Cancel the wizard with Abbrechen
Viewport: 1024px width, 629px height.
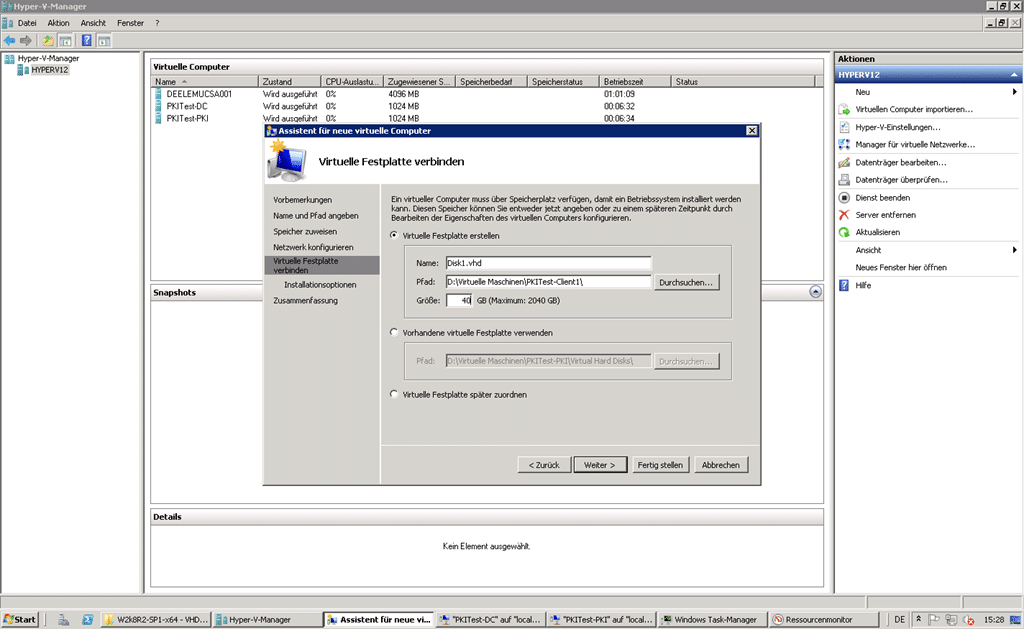pyautogui.click(x=720, y=465)
